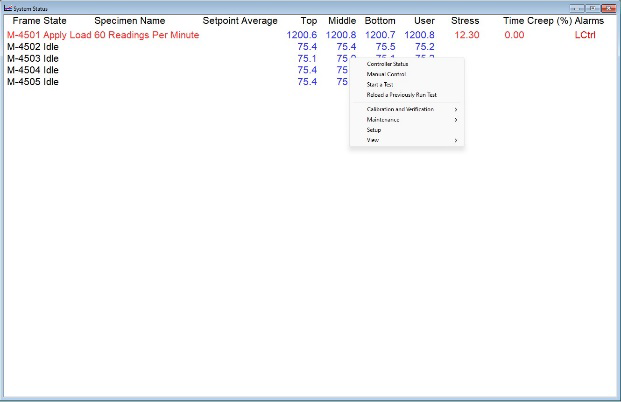
Task: Click the User column header
Action: tap(425, 21)
